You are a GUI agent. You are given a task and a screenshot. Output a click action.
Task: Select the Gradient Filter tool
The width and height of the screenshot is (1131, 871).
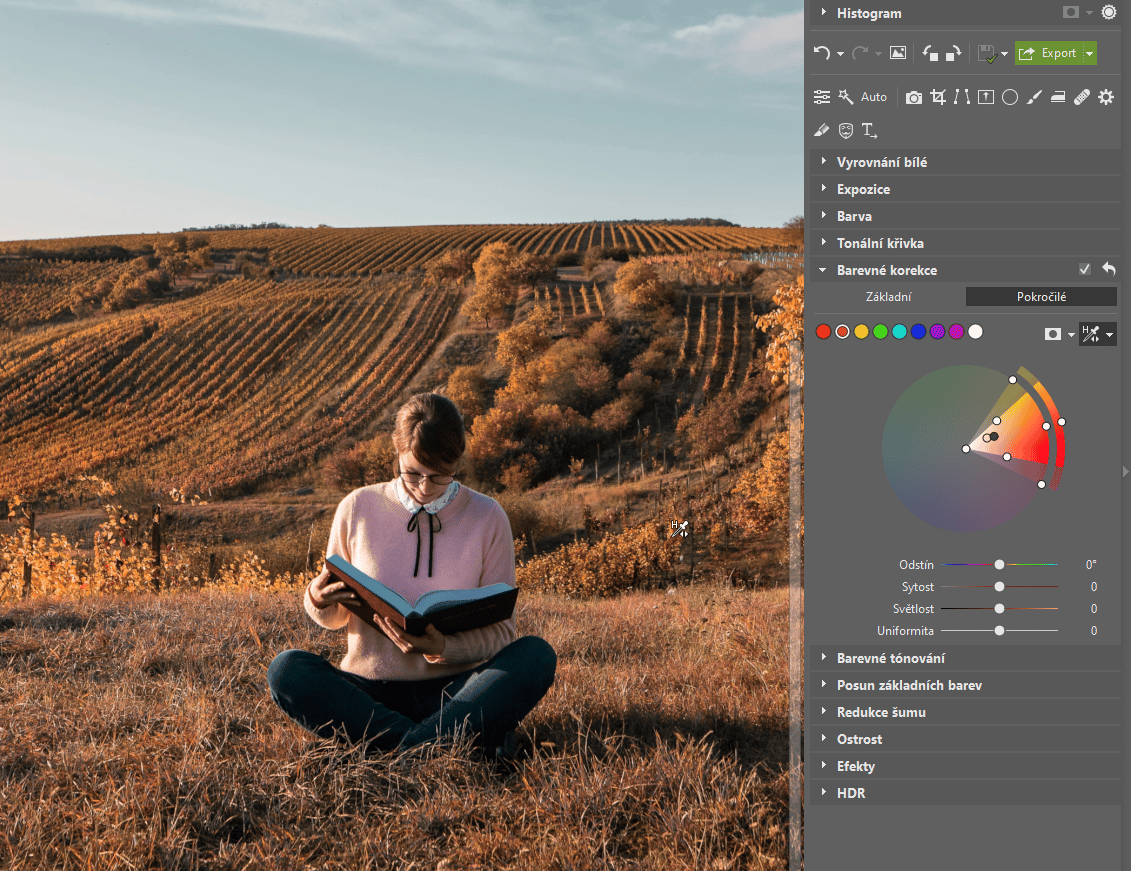click(x=1058, y=97)
